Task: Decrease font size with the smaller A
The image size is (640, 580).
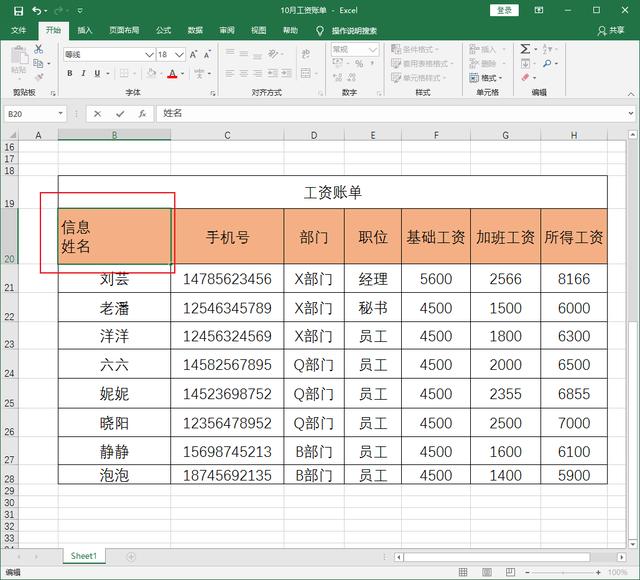Action: (207, 54)
